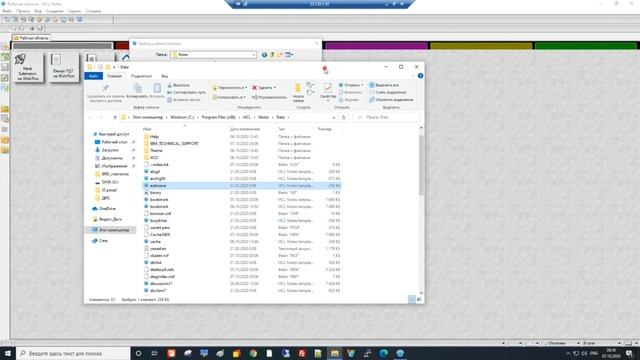Open the rocket workspace tile in HCL Notes
The width and height of the screenshot is (640, 360).
tap(28, 67)
